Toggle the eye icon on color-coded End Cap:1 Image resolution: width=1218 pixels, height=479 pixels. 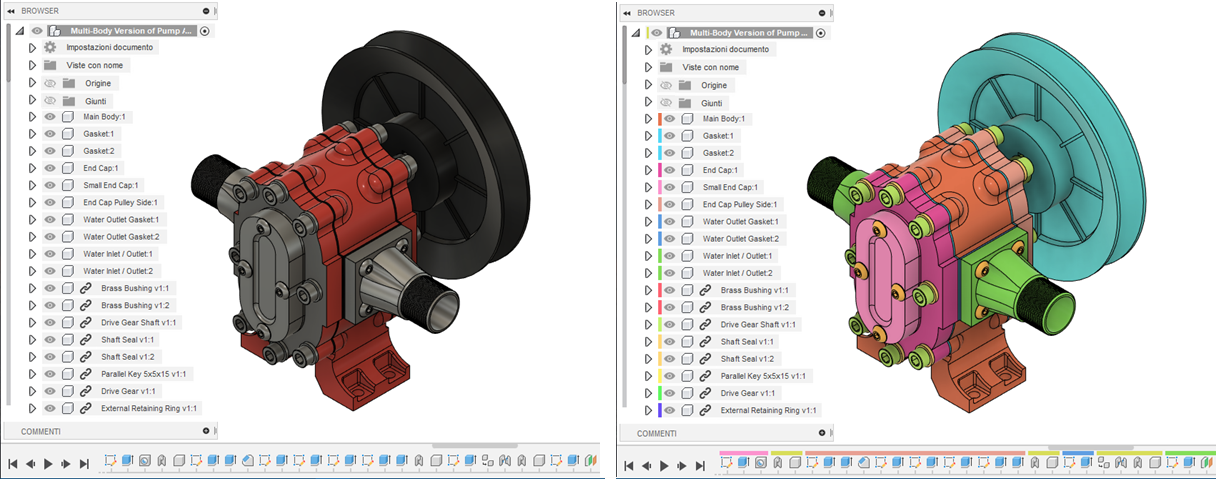coord(669,170)
